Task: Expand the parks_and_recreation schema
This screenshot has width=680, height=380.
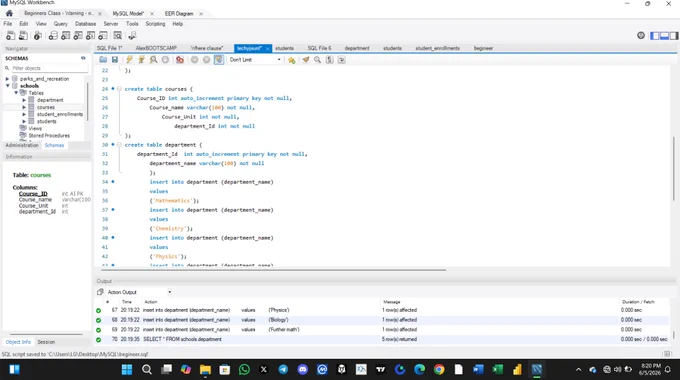Action: tap(7, 79)
